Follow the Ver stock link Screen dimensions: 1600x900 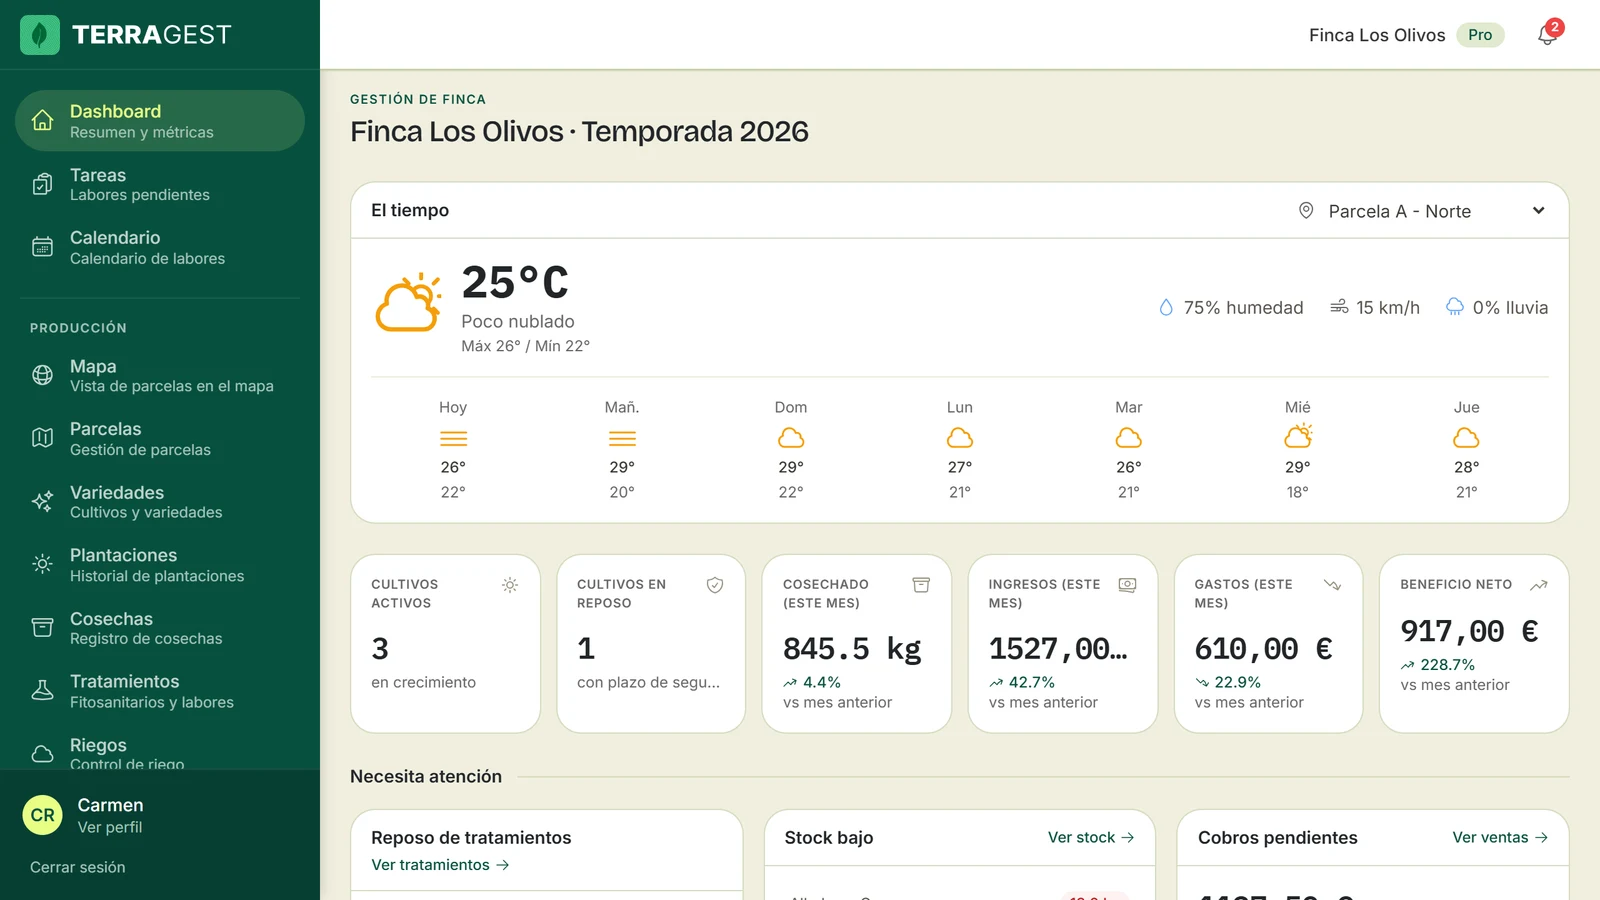1091,838
